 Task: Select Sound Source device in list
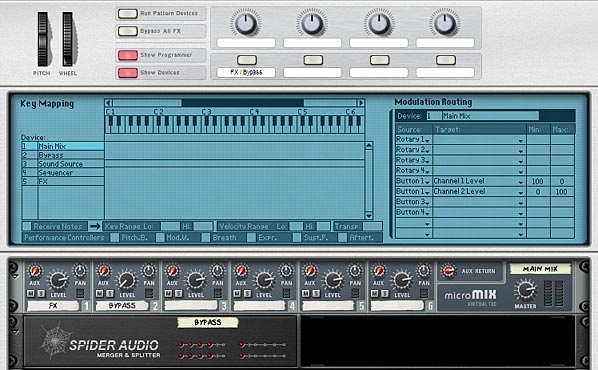click(x=63, y=164)
